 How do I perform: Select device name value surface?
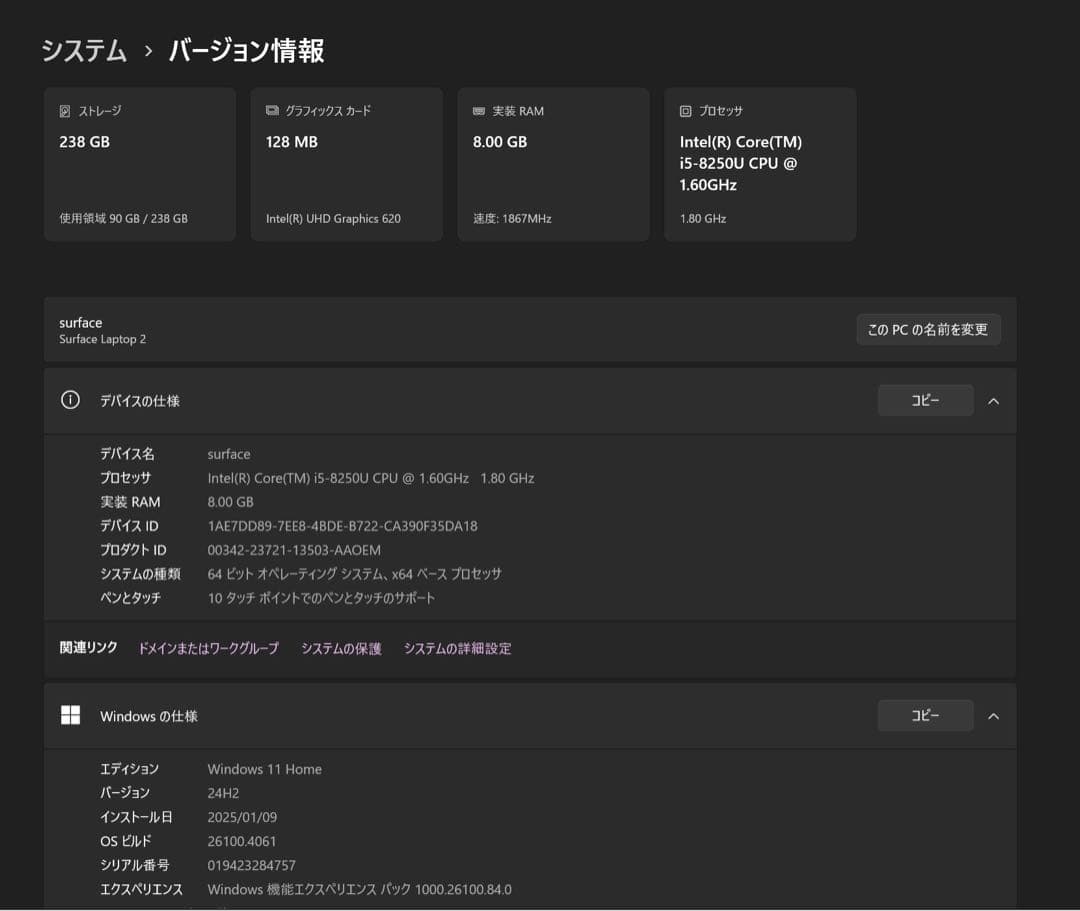(x=229, y=454)
